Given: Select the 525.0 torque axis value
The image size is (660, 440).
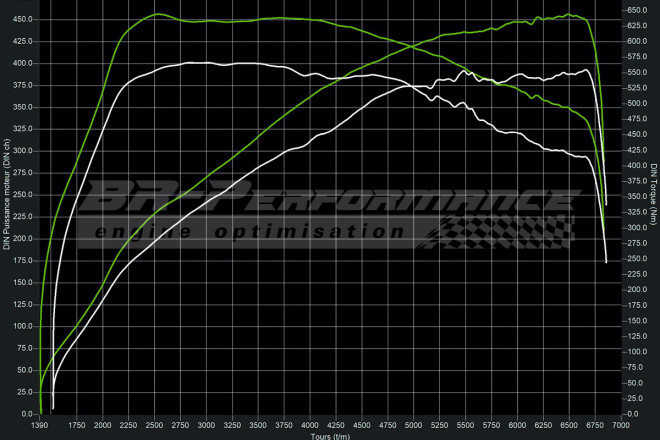Looking at the screenshot, I should (x=637, y=88).
